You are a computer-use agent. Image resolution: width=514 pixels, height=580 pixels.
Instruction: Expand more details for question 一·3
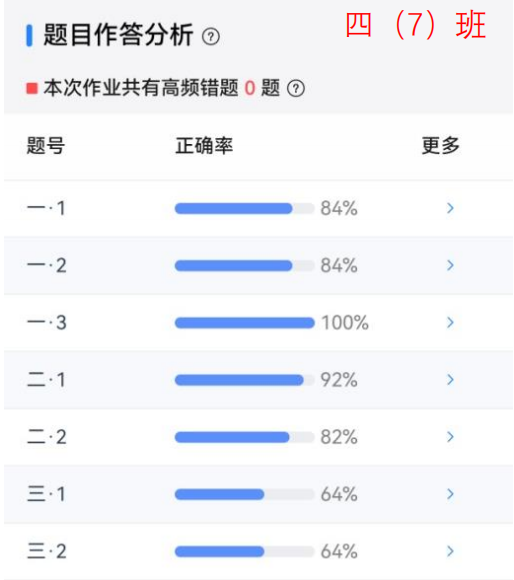coord(450,323)
